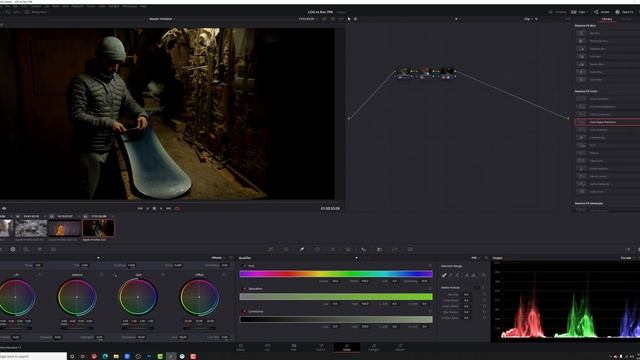Reset the Gain color wheel

162,275
